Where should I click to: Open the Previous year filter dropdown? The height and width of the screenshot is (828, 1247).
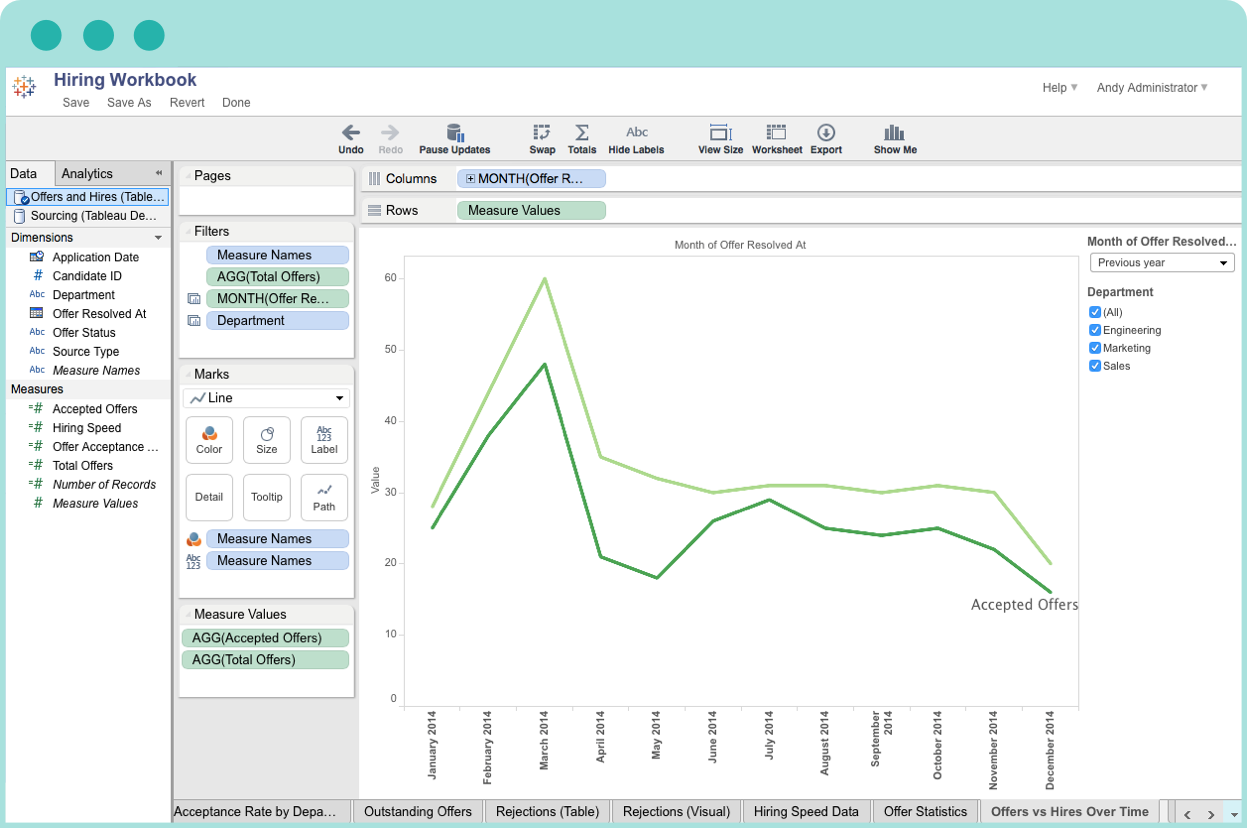(x=1162, y=263)
